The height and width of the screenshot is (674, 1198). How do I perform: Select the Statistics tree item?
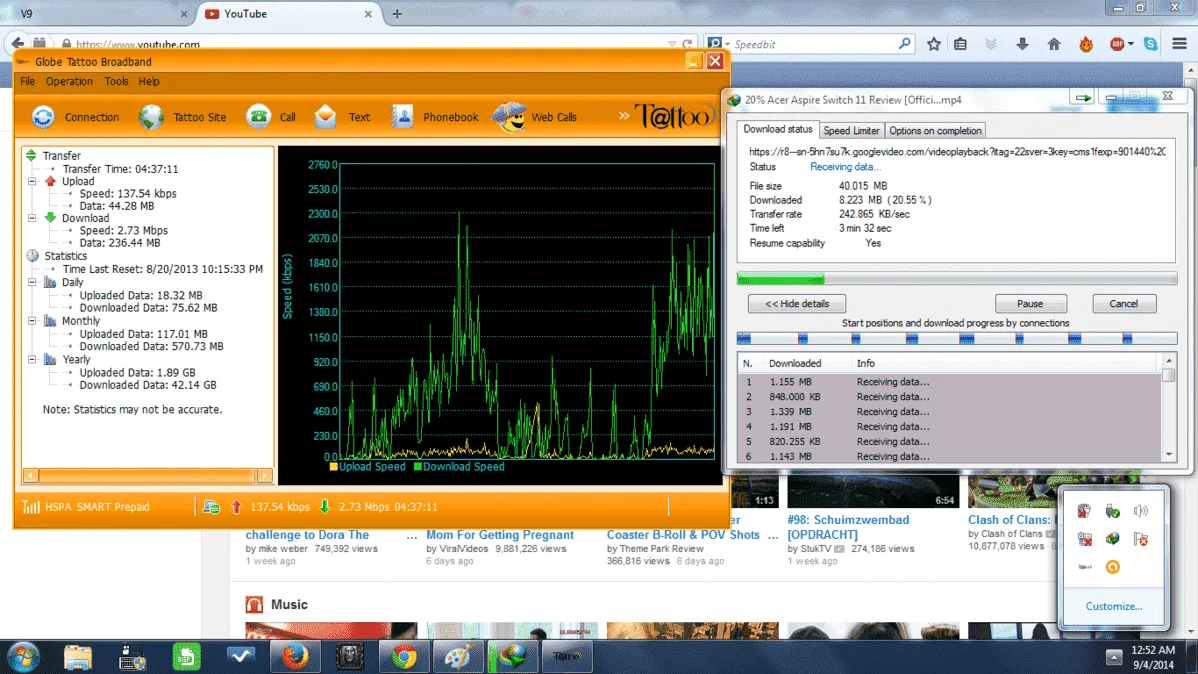tap(65, 256)
